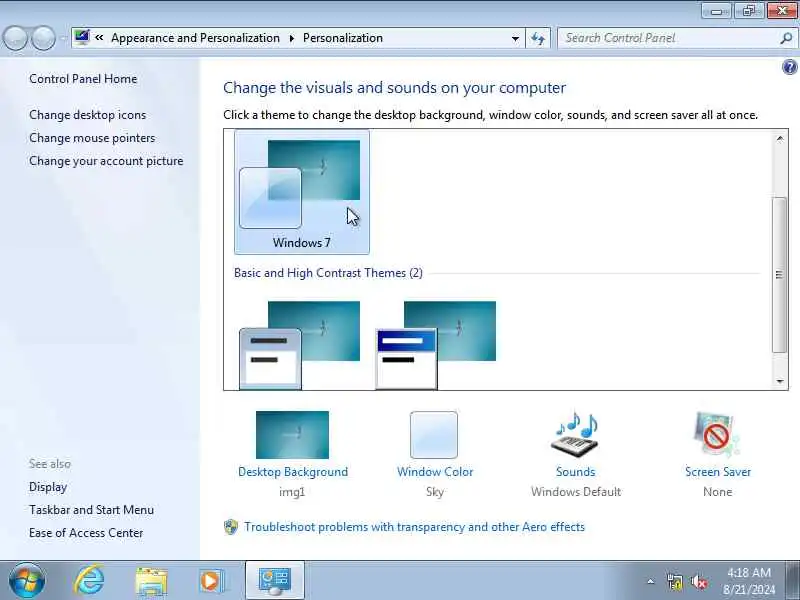This screenshot has height=600, width=800.
Task: Open Change desktop icons link
Action: (88, 115)
